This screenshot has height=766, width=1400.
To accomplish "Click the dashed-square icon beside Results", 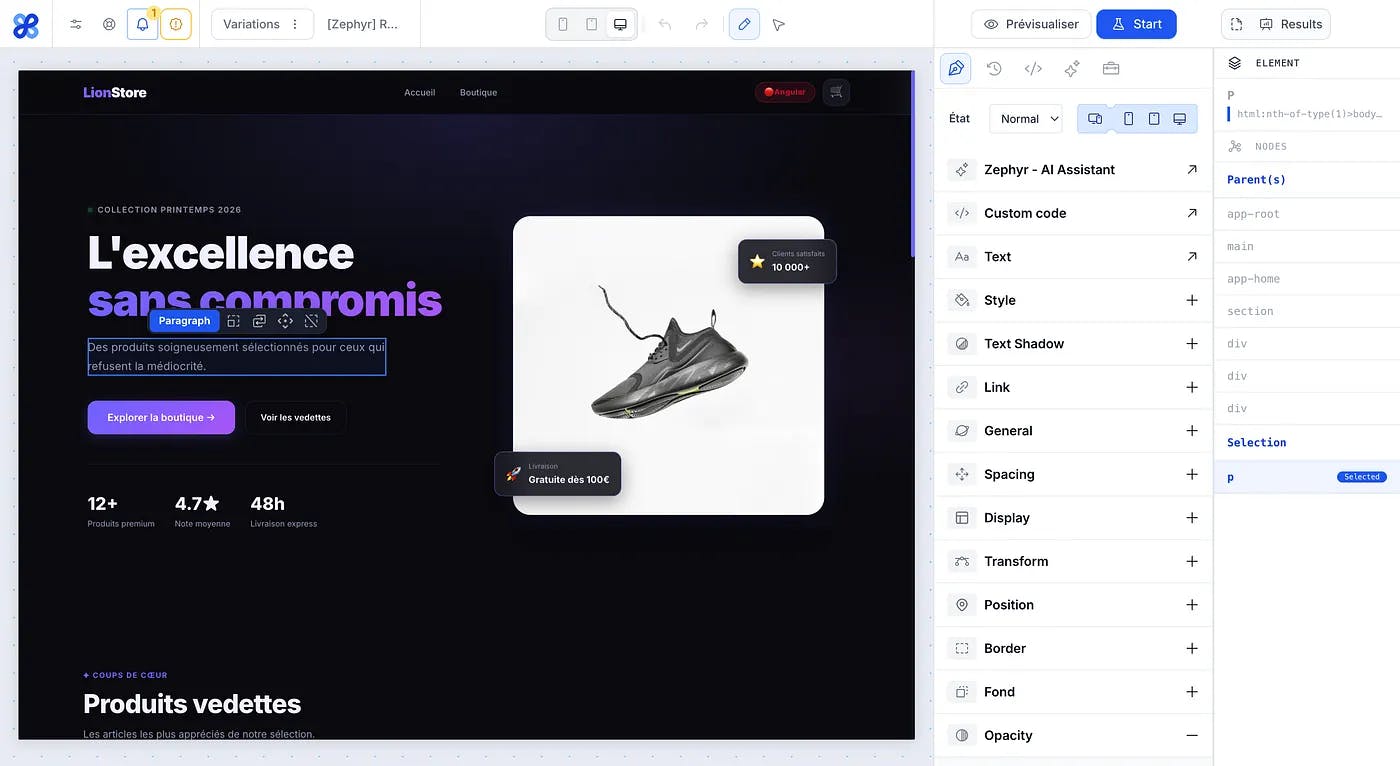I will [1237, 24].
